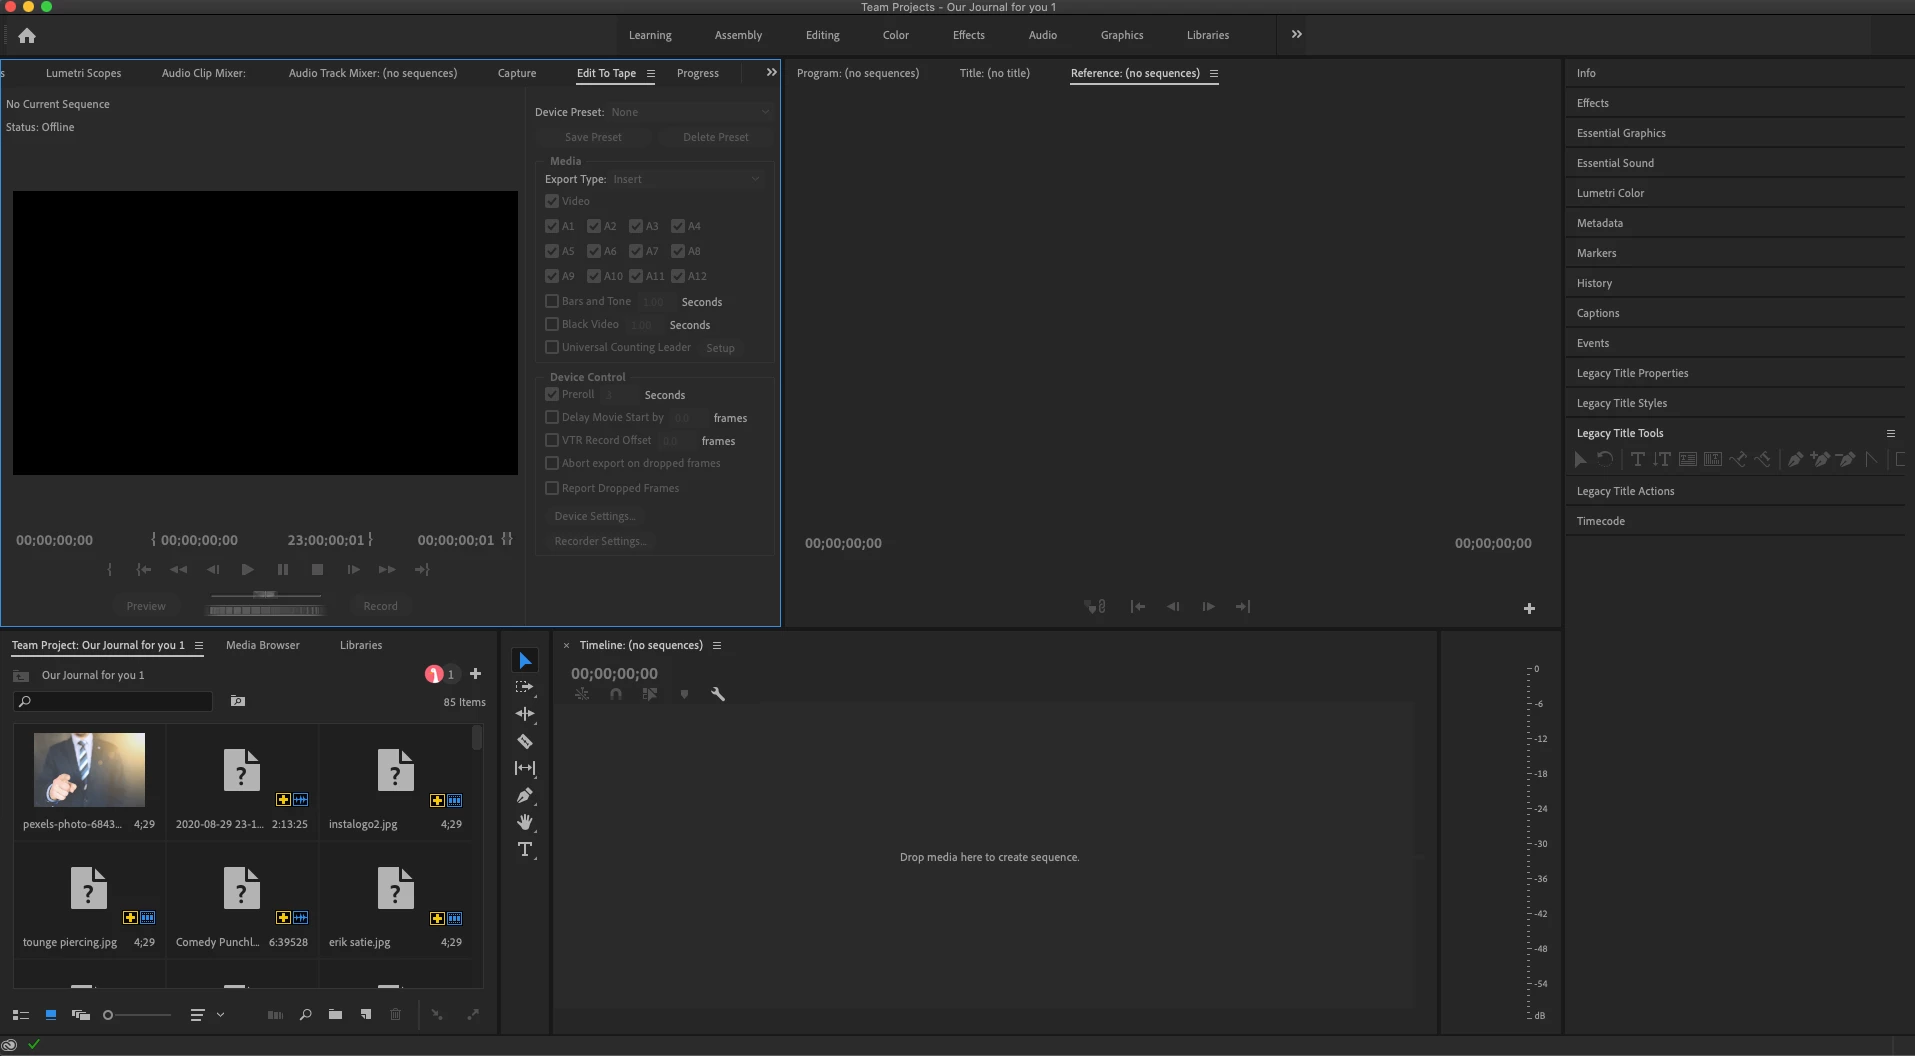Open the Lumetri Scopes tab
The width and height of the screenshot is (1915, 1056).
tap(84, 73)
